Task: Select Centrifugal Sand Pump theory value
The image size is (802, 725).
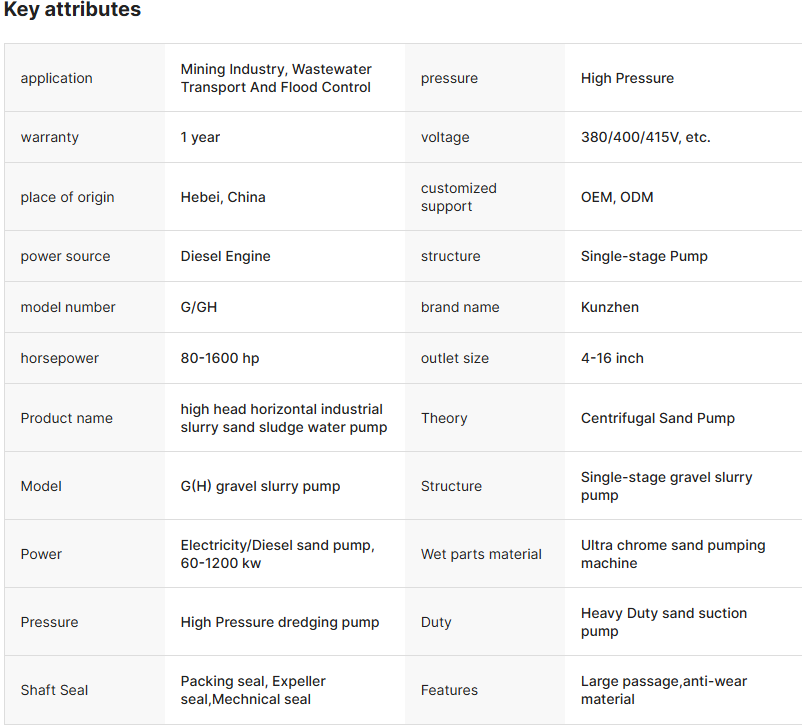Action: (x=657, y=418)
